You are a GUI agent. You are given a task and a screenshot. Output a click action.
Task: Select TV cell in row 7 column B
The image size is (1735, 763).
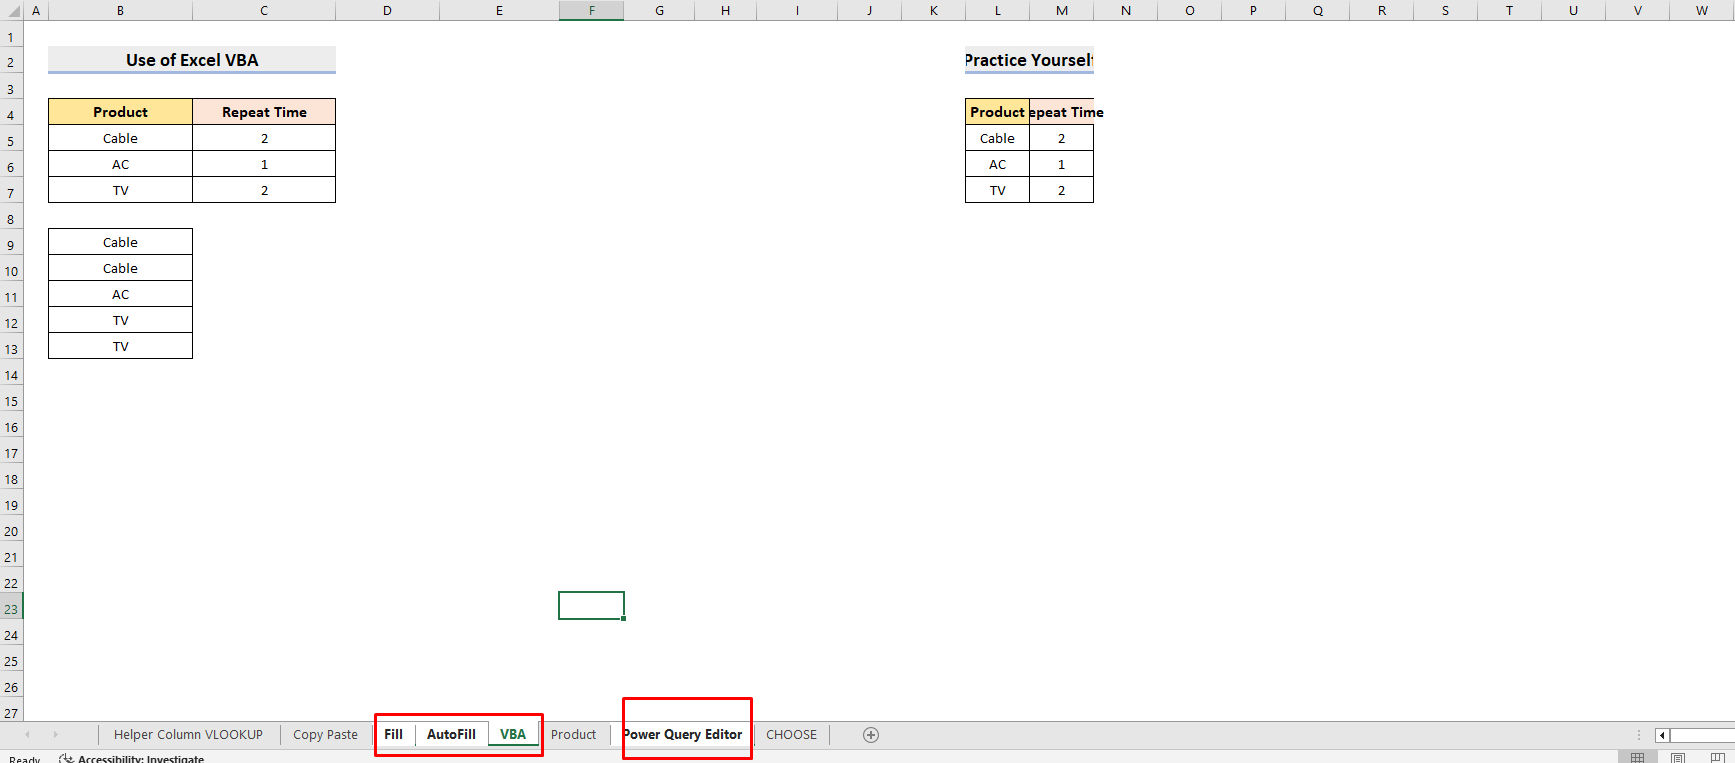point(120,190)
